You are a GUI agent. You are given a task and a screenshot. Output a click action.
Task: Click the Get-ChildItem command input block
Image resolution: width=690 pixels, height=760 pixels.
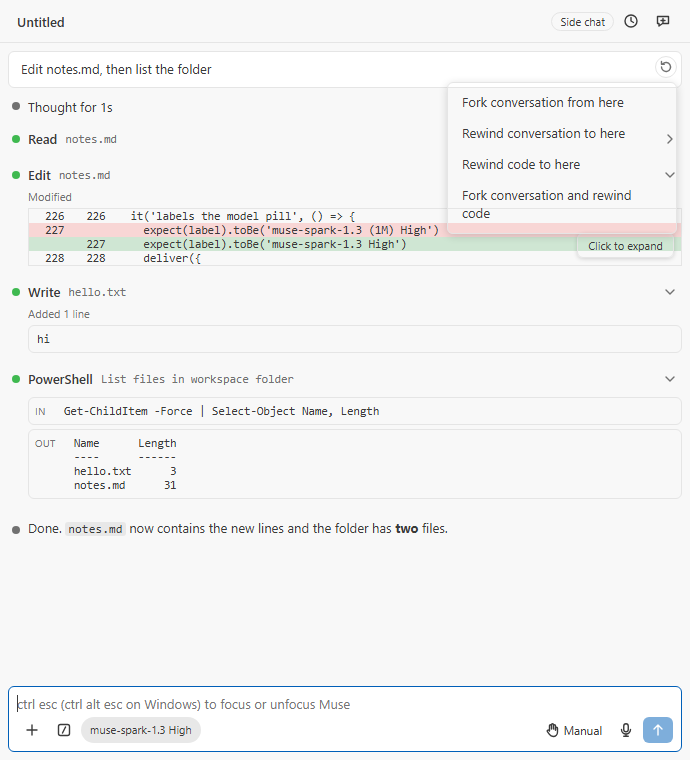tap(355, 411)
